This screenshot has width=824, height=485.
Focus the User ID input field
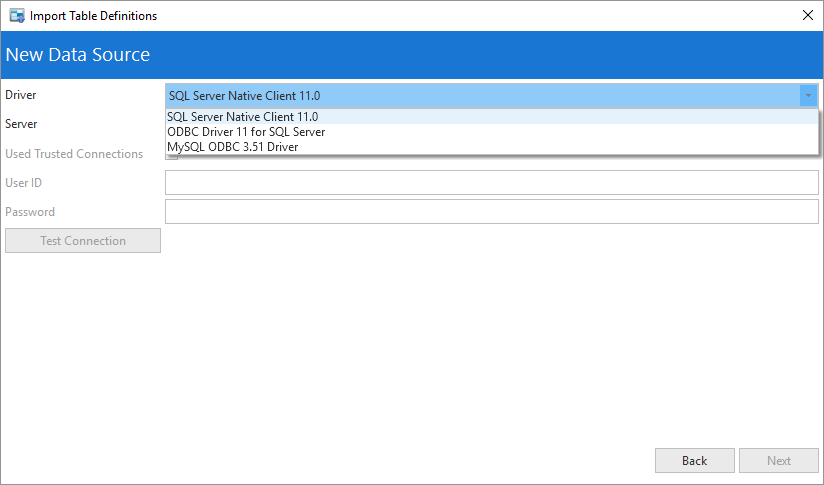pyautogui.click(x=492, y=183)
